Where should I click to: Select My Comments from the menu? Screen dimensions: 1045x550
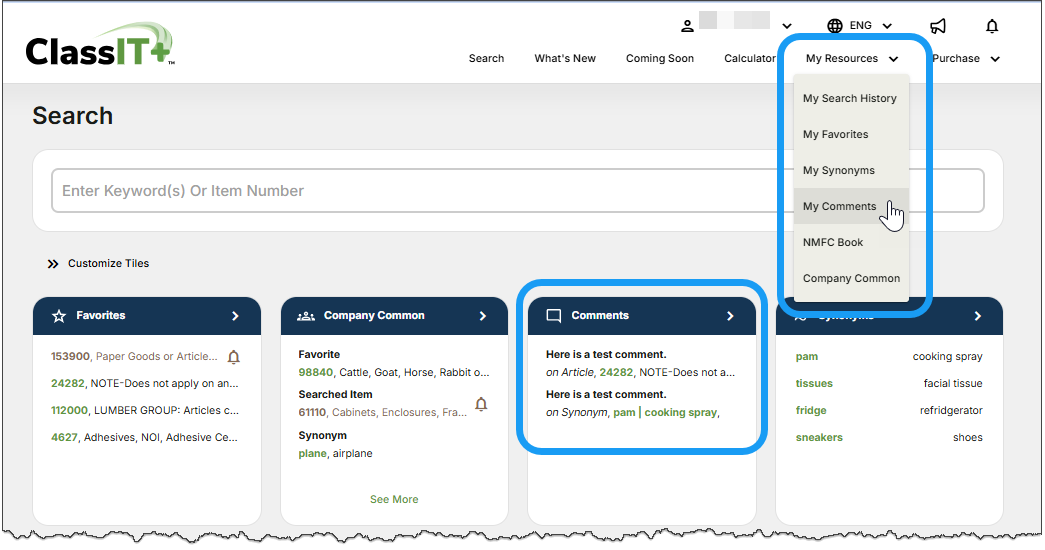pyautogui.click(x=839, y=207)
